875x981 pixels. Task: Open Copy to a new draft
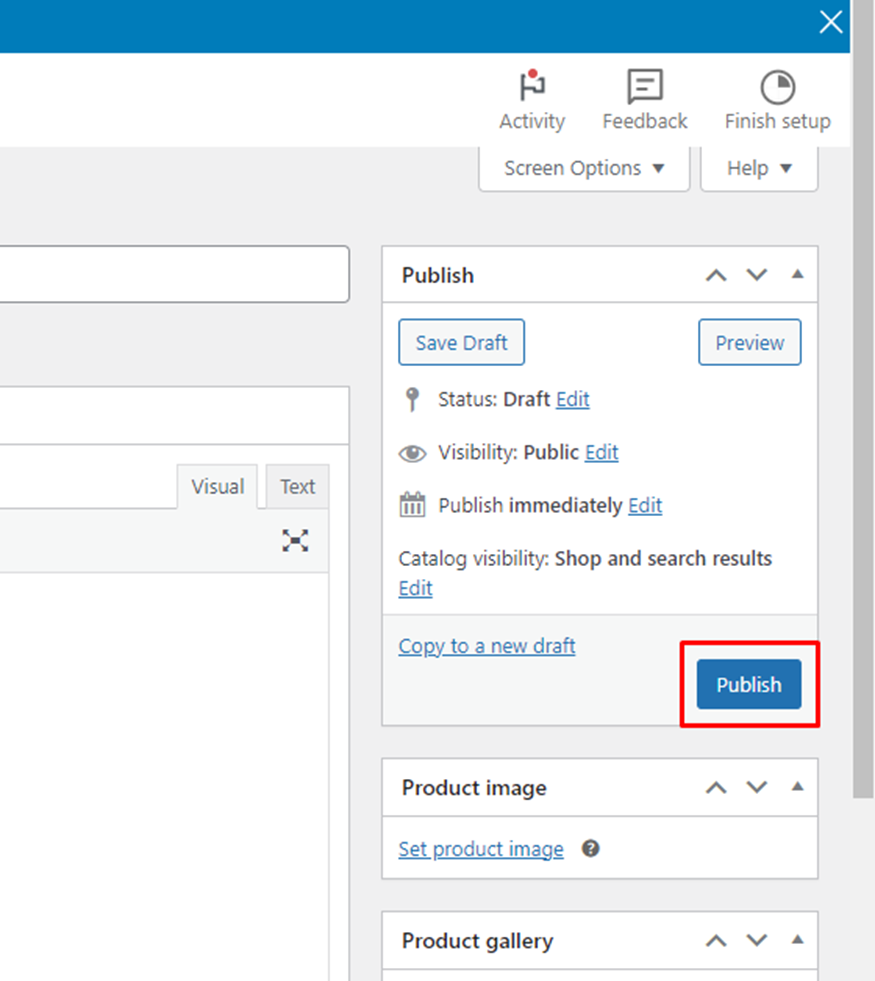tap(486, 646)
